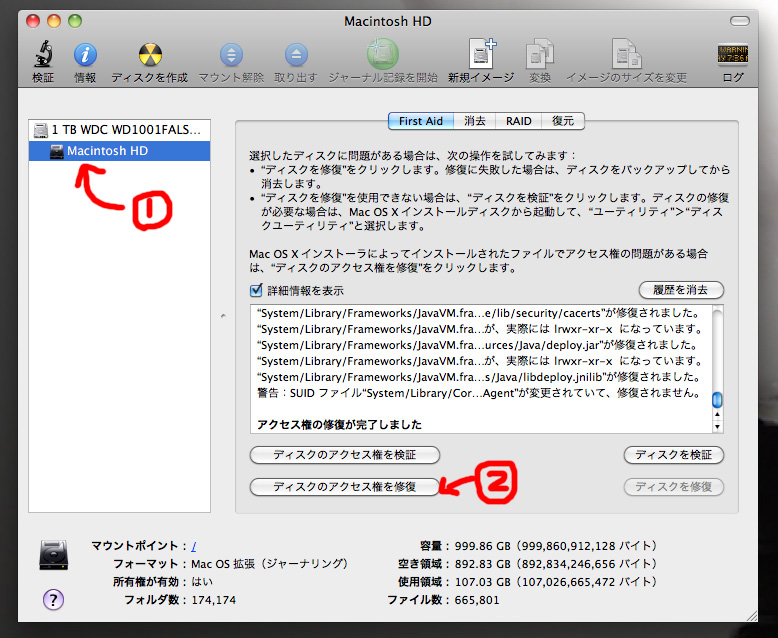
Task: Click the 665,801 file count value
Action: [x=476, y=600]
